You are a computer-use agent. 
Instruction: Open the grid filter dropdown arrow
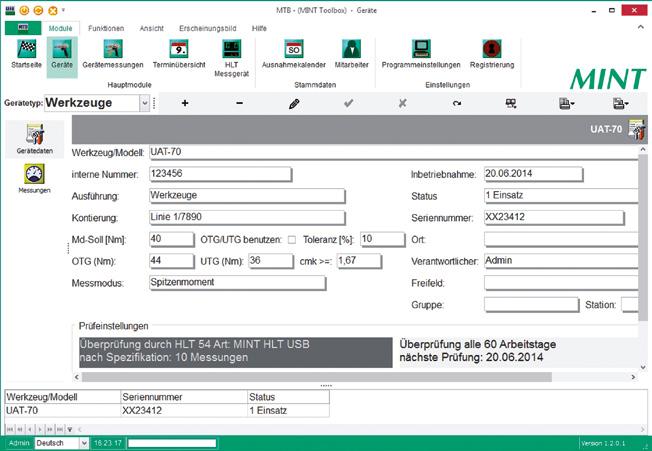point(70,429)
